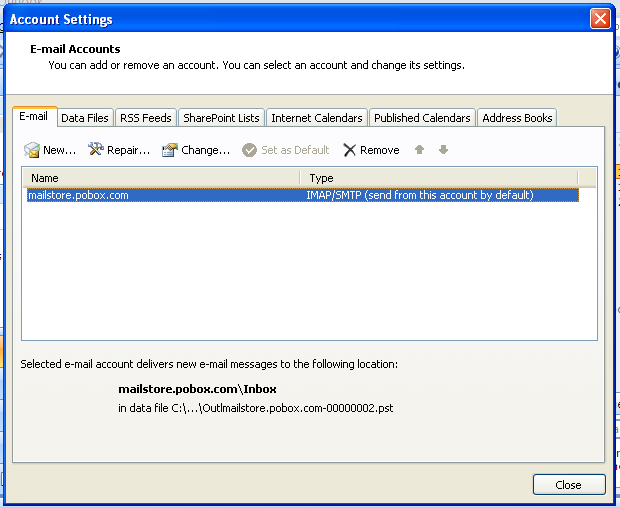Click the Repair tools icon
Viewport: 620px width, 508px height.
point(95,149)
